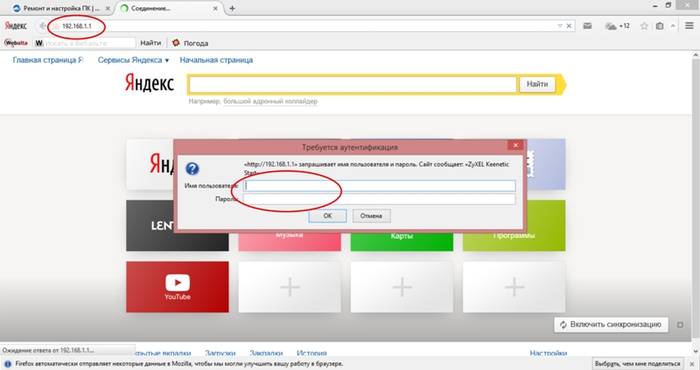Click the Wikipedia W search icon

tap(39, 43)
